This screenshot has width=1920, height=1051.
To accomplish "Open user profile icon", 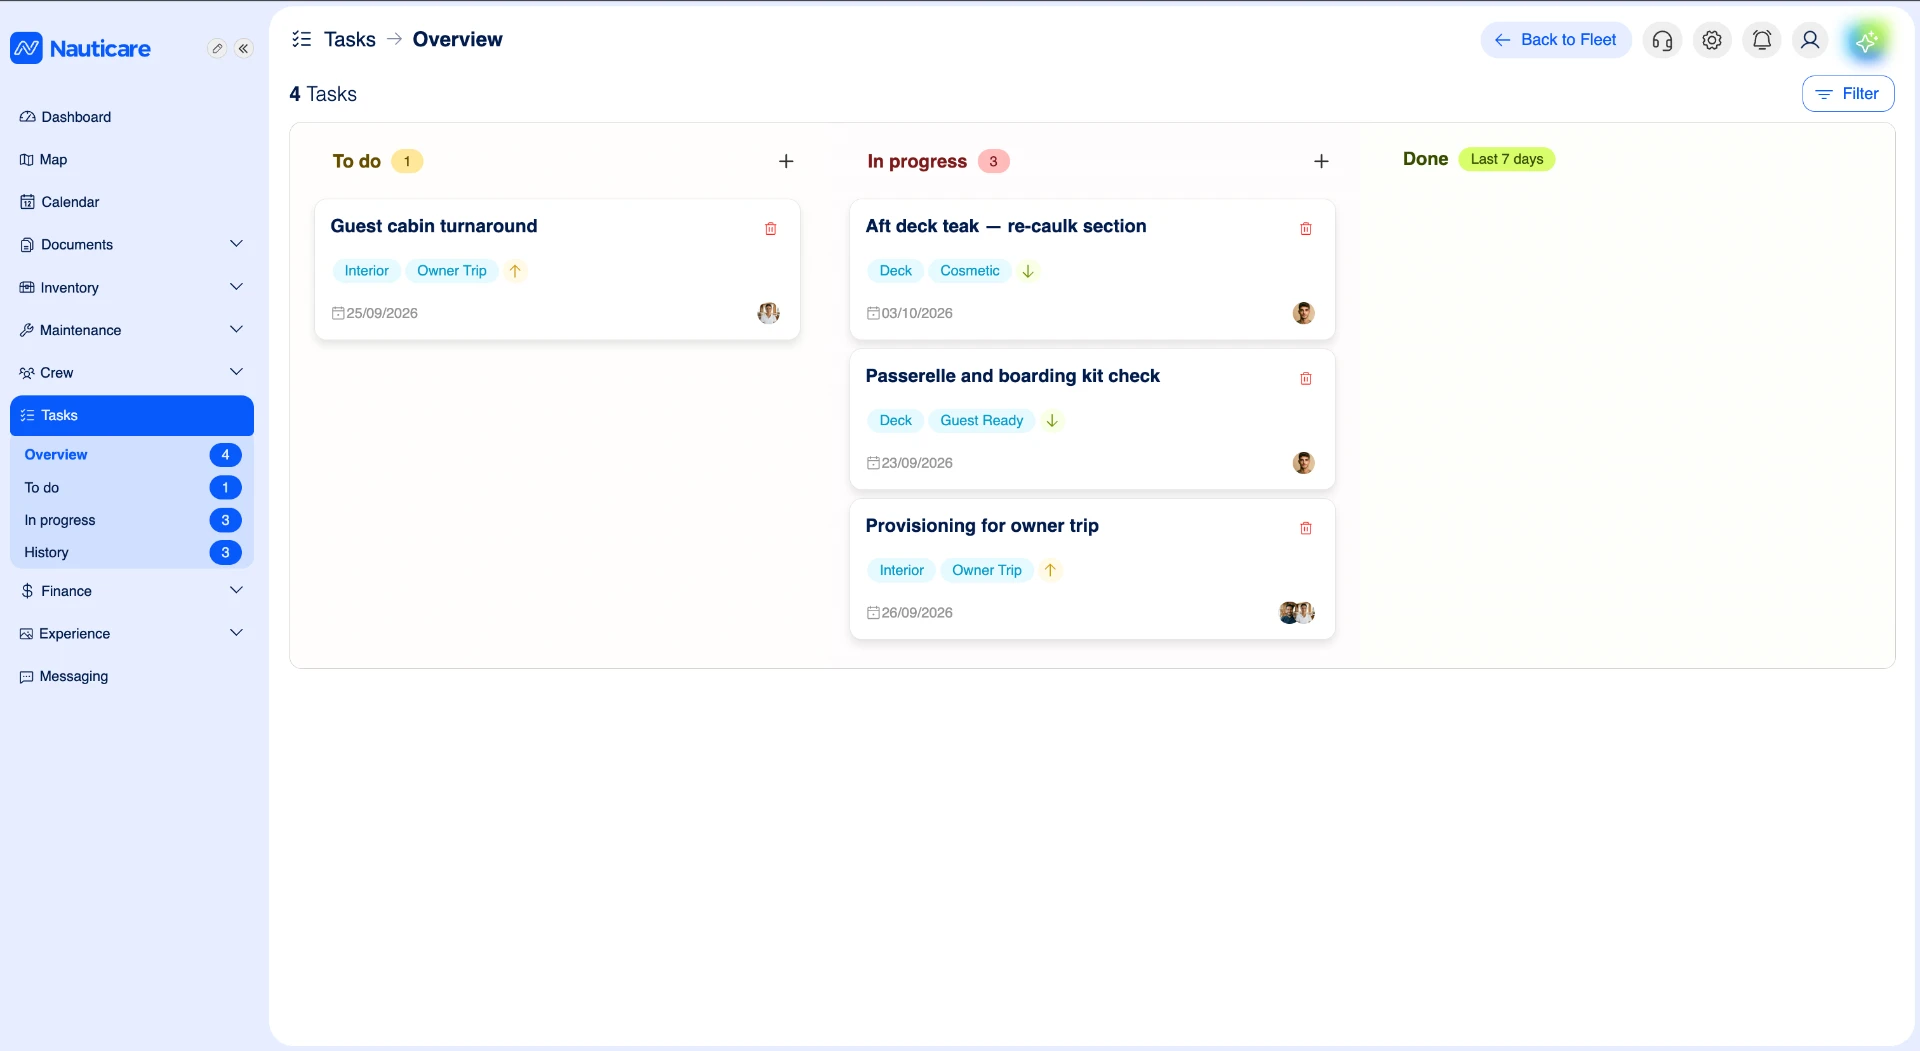I will (x=1810, y=40).
